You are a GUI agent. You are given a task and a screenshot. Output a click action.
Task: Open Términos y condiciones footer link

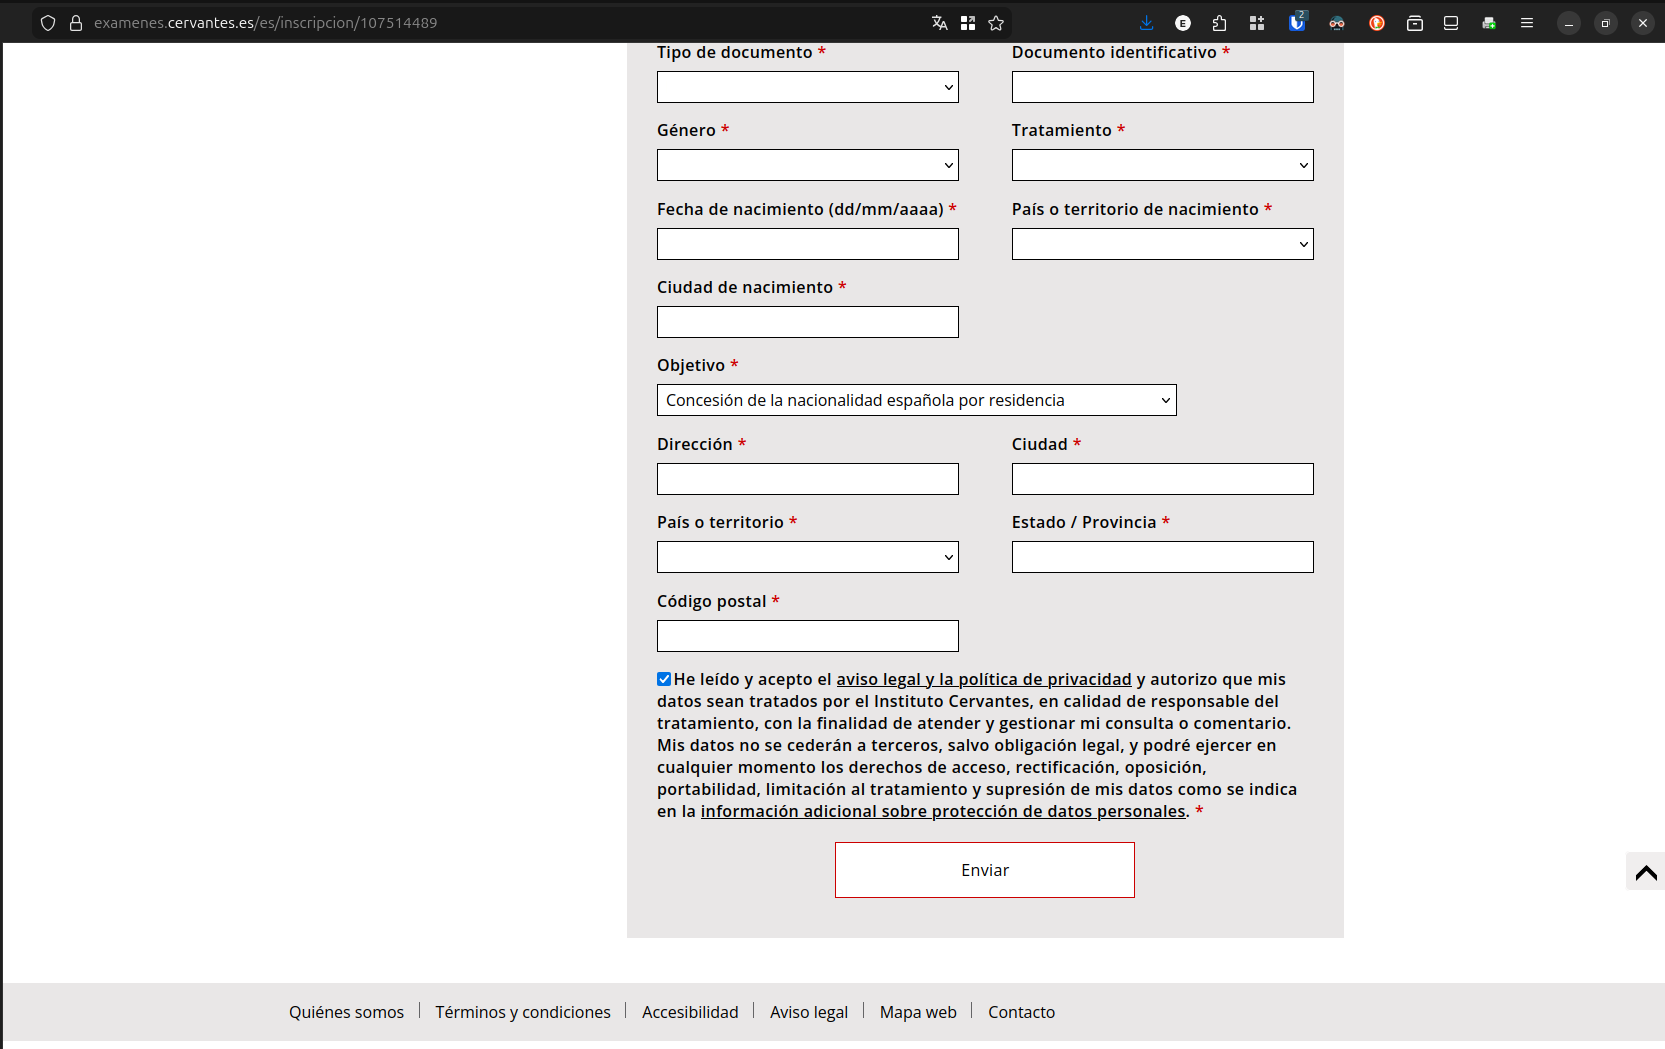[522, 1012]
